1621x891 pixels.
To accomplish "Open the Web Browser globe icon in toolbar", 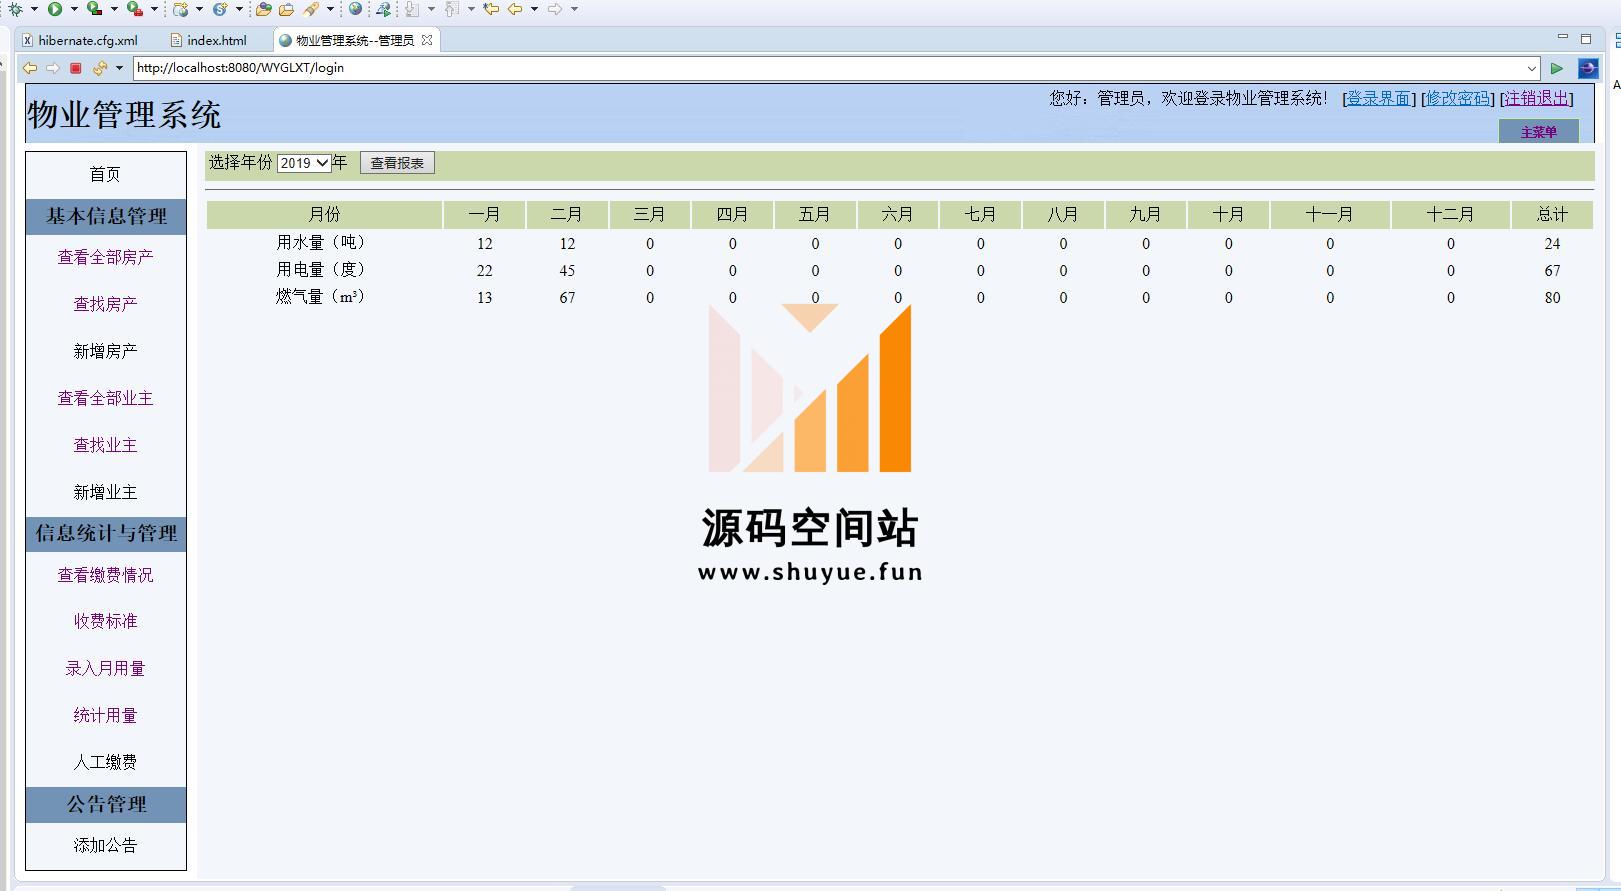I will pyautogui.click(x=355, y=9).
